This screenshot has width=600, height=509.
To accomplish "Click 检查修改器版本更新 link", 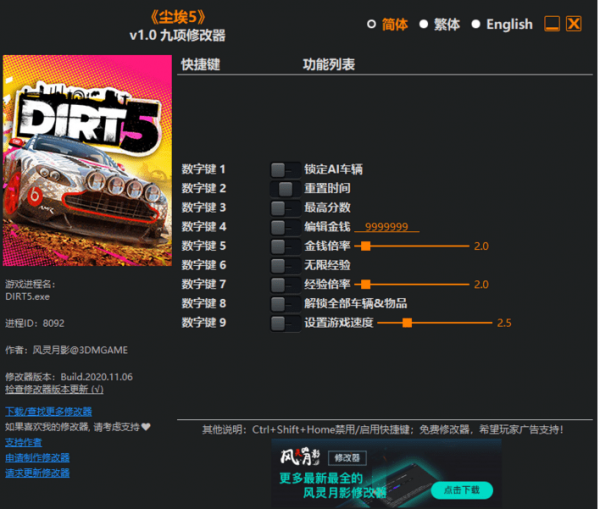I will pos(54,389).
